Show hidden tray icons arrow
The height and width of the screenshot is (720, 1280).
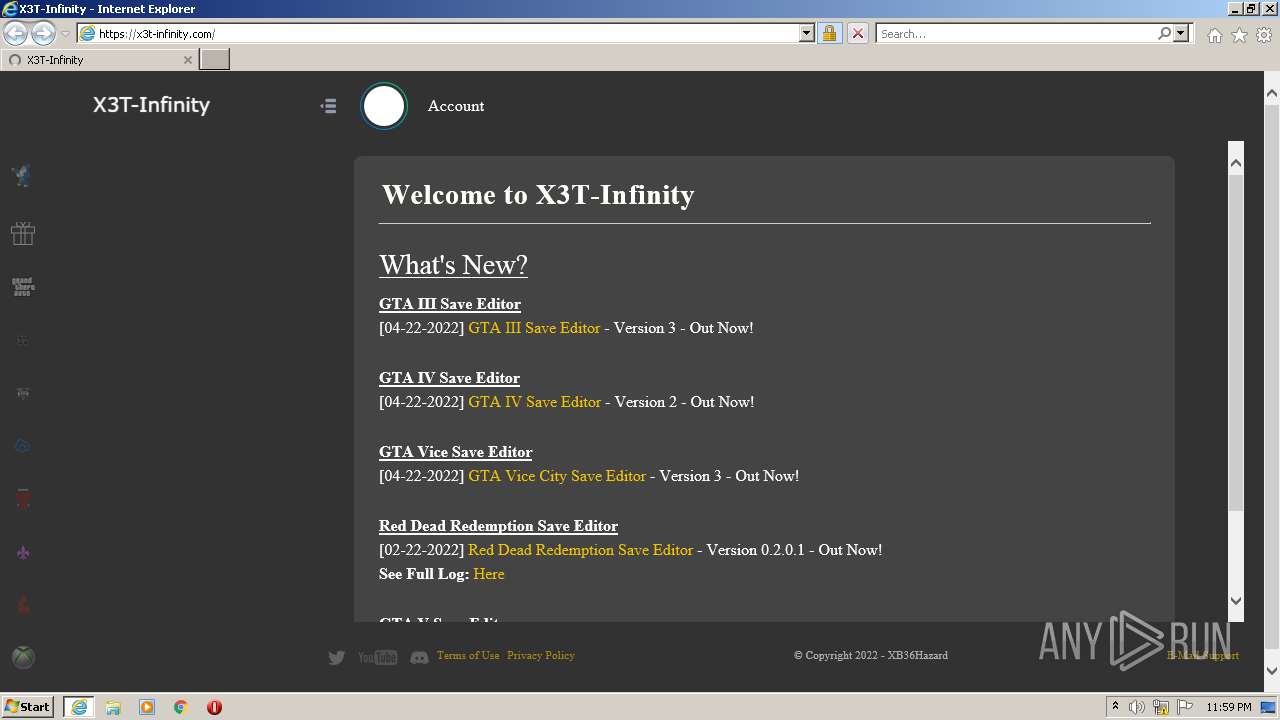(x=1115, y=706)
